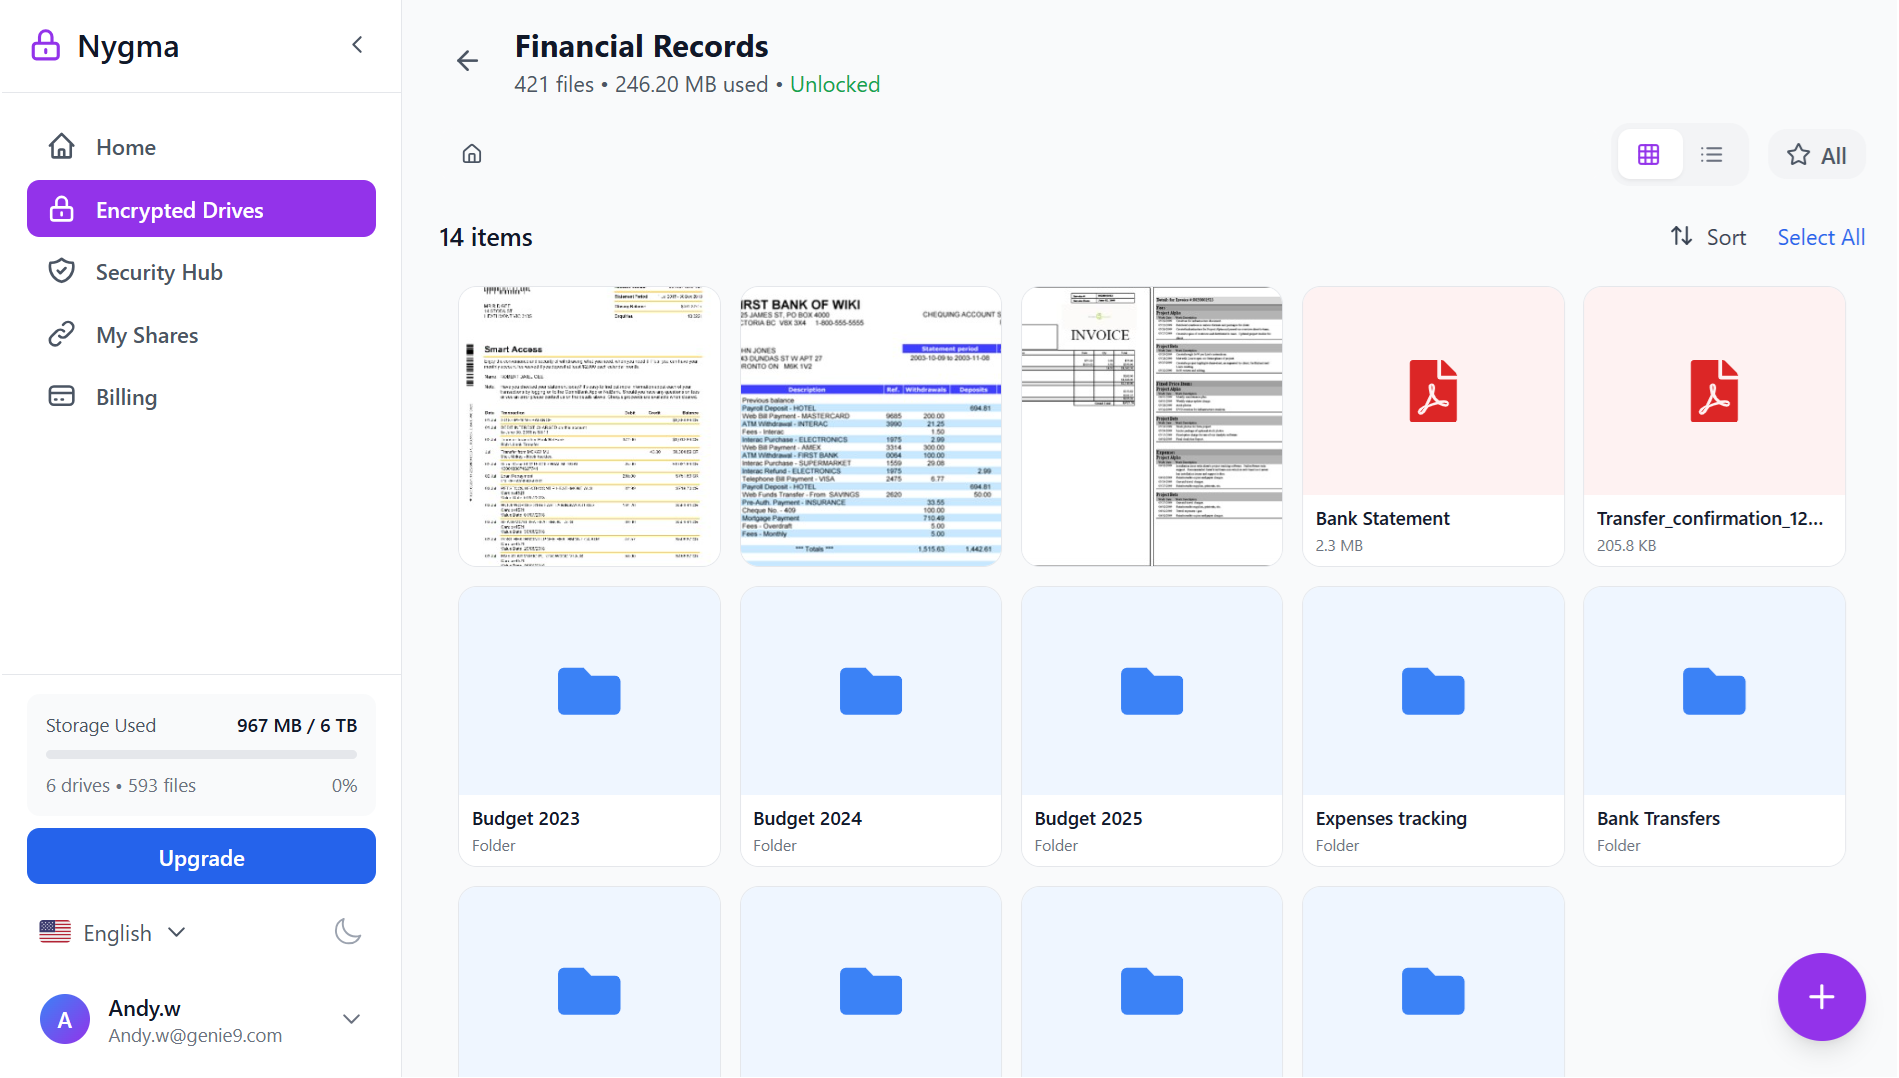Click the Upgrade button
The image size is (1899, 1078).
pyautogui.click(x=200, y=856)
